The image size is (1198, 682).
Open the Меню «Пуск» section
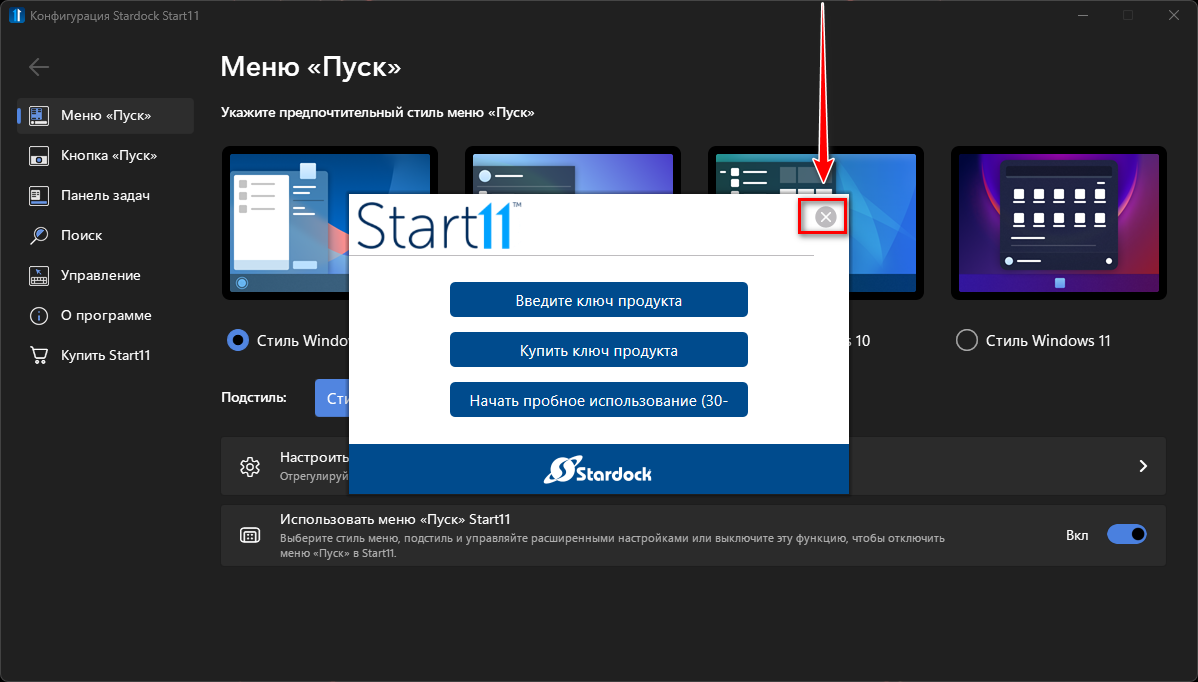pos(105,115)
